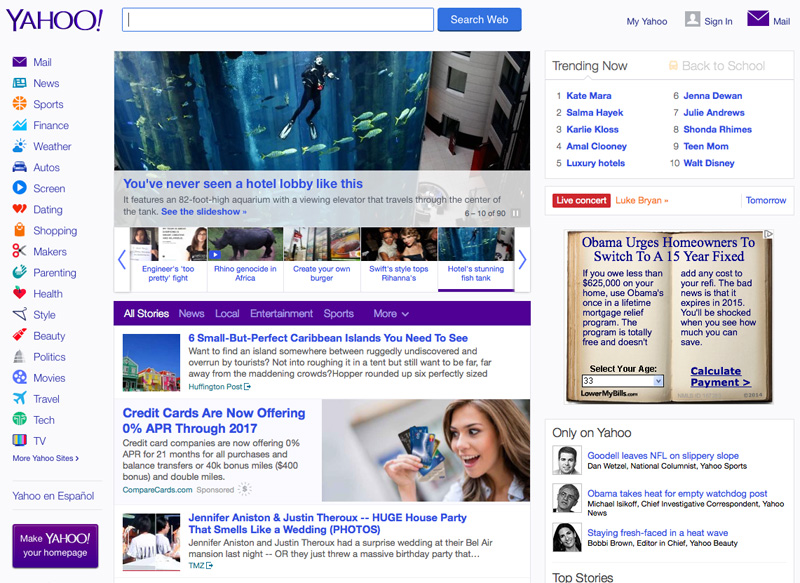
Task: Open Create your own burger thumbnail
Action: click(321, 259)
